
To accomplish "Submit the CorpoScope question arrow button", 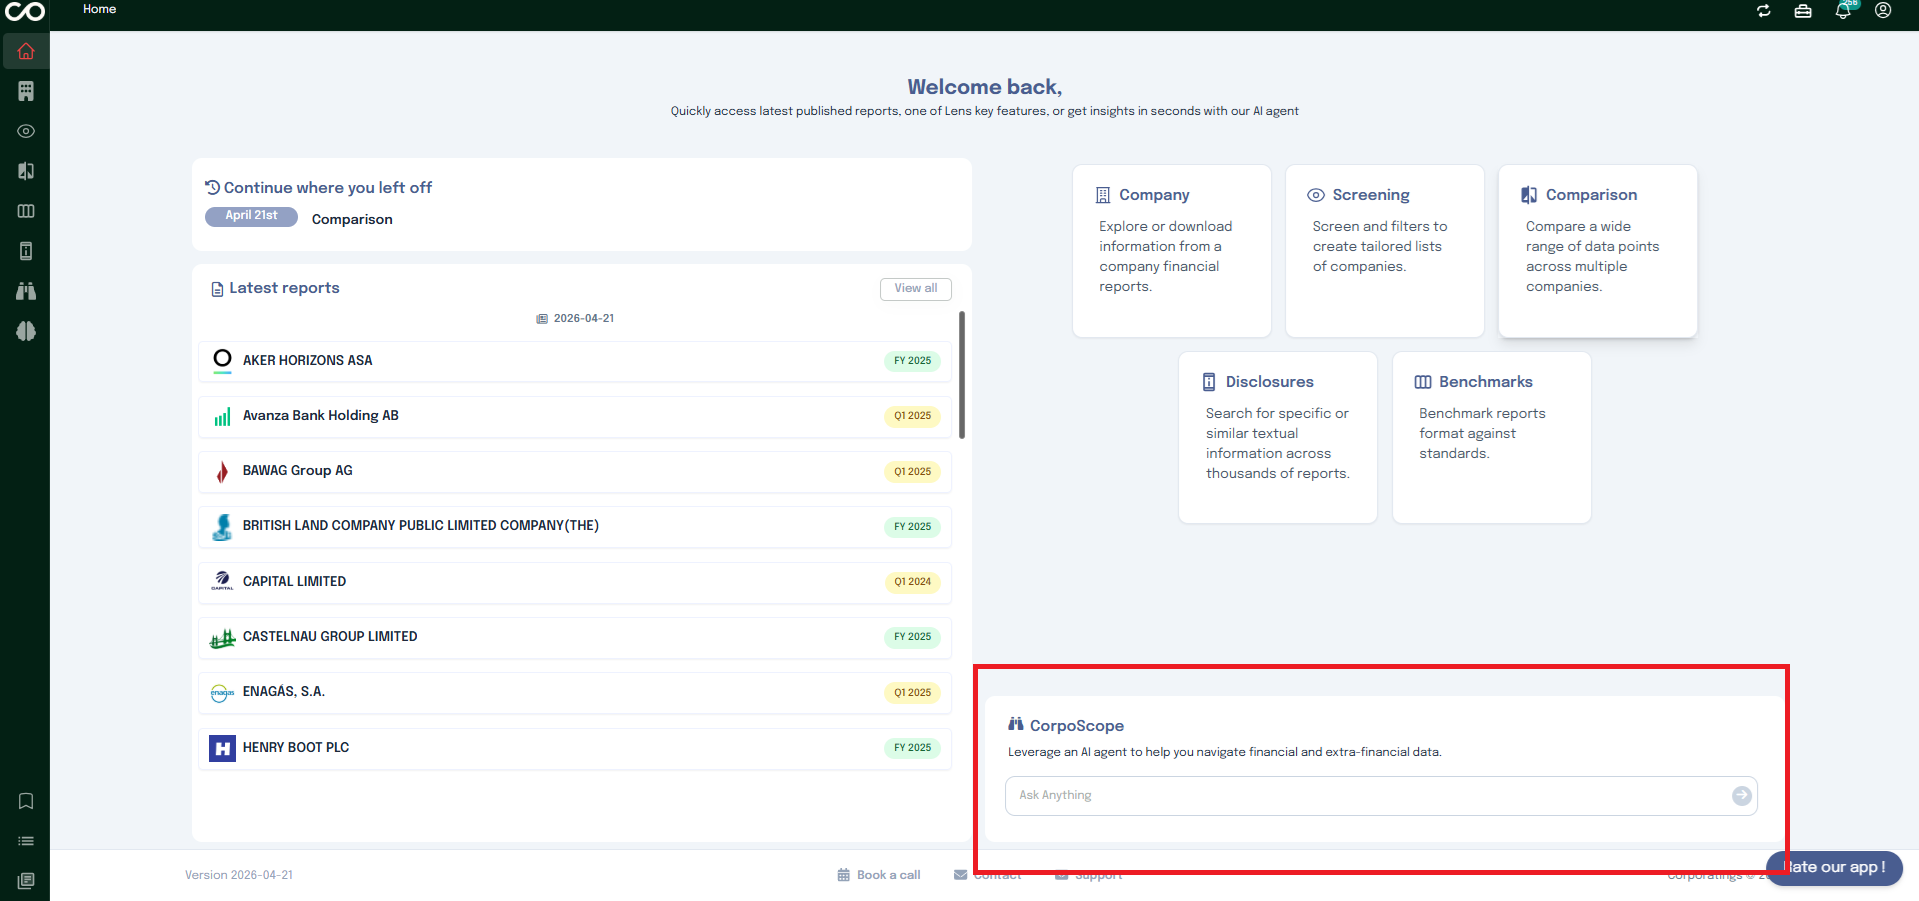I will 1742,795.
